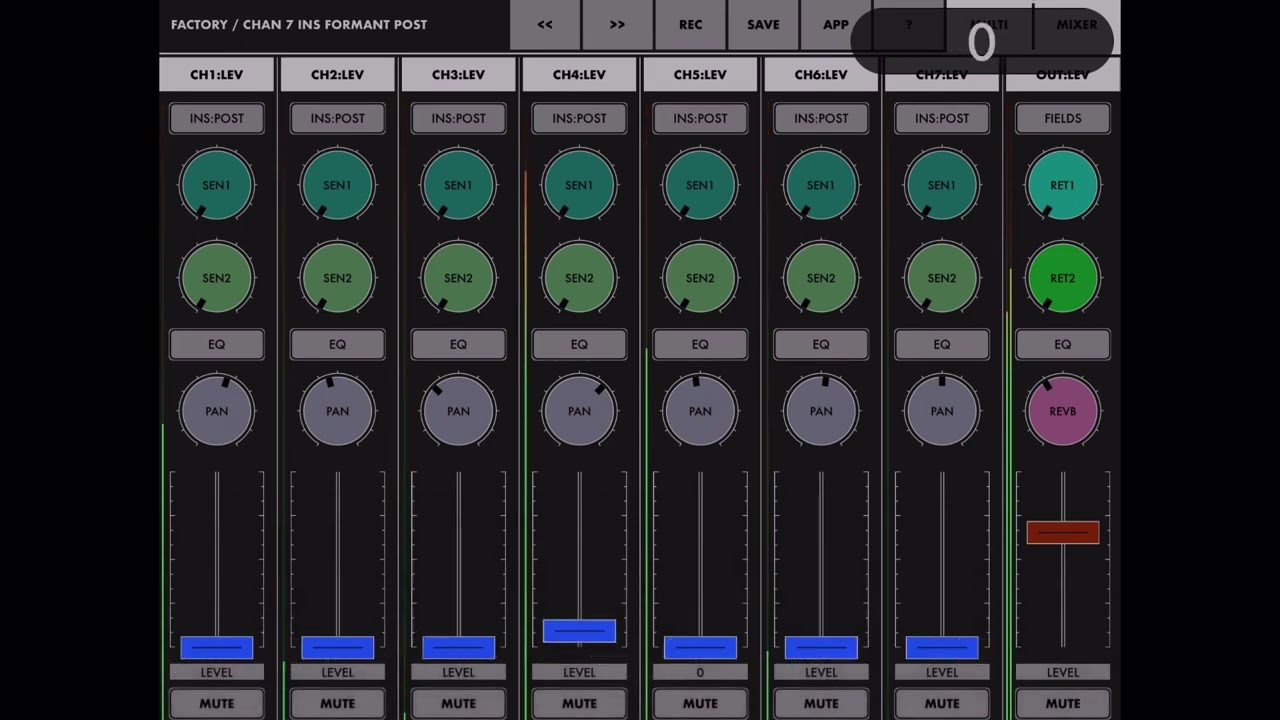Image resolution: width=1280 pixels, height=720 pixels.
Task: Select channel 3 PAN knob
Action: [x=458, y=411]
